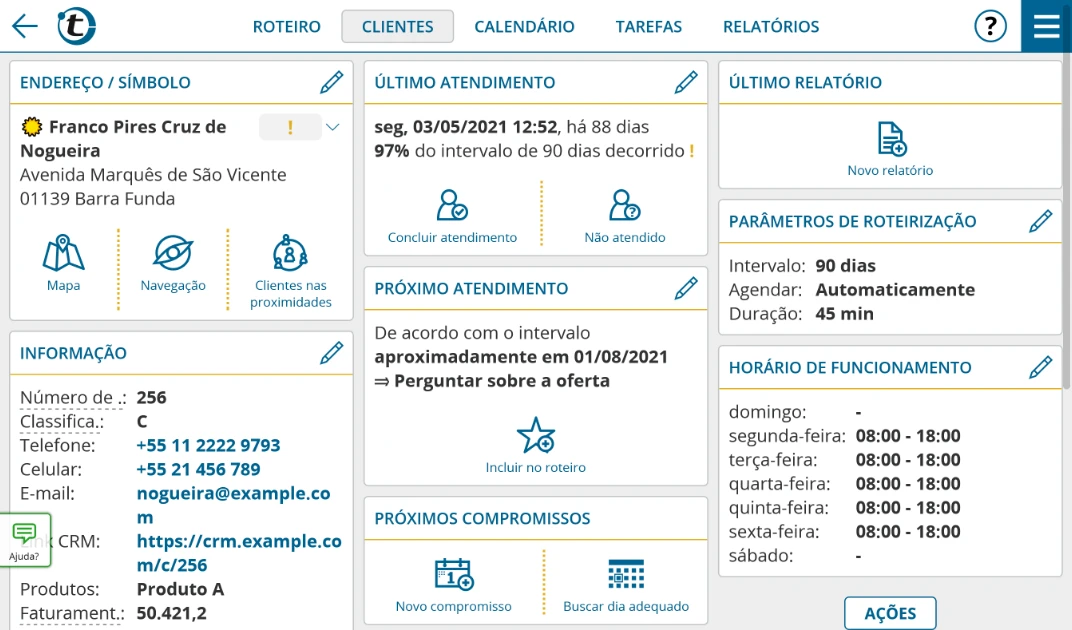
Task: Create Novo relatório
Action: 890,140
